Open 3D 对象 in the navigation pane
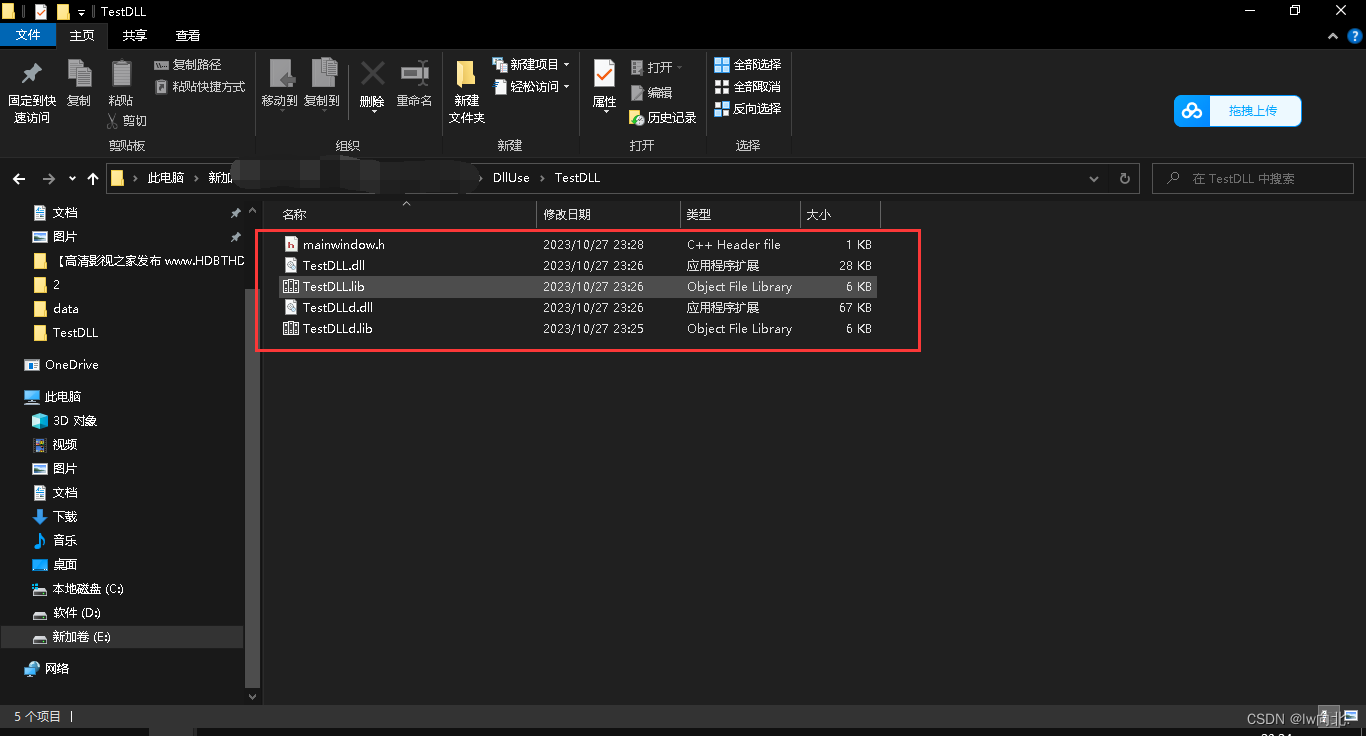Viewport: 1366px width, 736px height. point(74,421)
